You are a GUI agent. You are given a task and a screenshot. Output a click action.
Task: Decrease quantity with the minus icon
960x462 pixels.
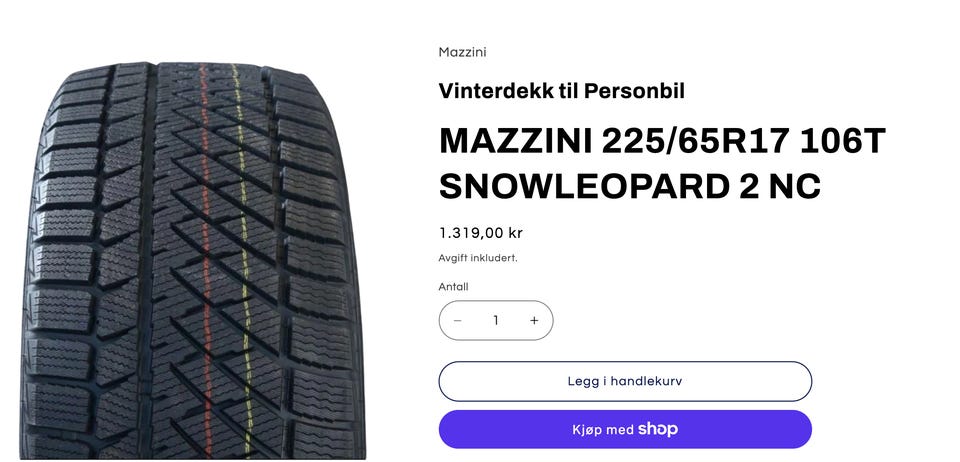pos(457,321)
